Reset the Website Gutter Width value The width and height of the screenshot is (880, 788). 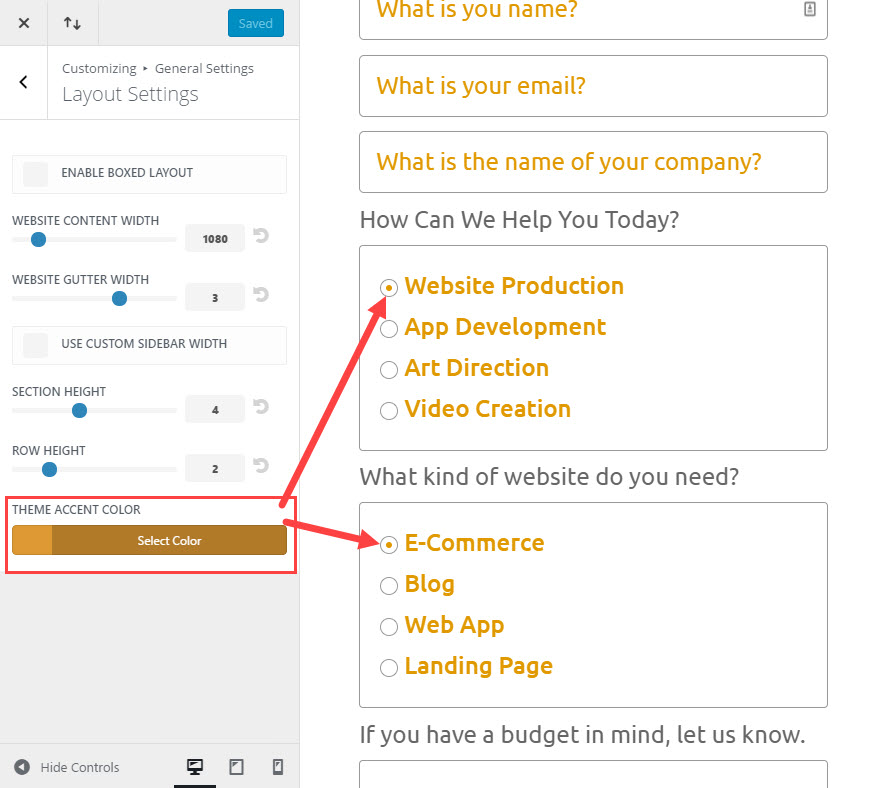click(261, 296)
